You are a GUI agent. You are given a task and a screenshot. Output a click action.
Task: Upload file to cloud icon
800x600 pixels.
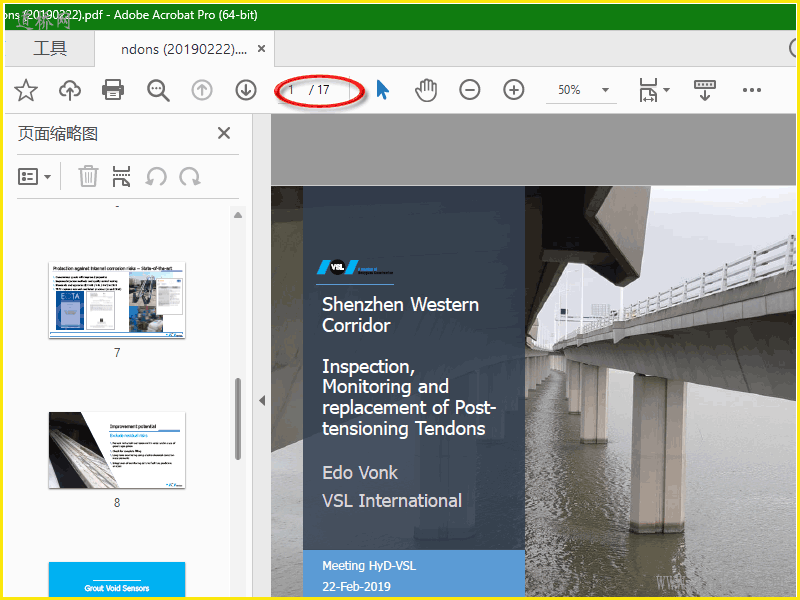click(x=70, y=90)
